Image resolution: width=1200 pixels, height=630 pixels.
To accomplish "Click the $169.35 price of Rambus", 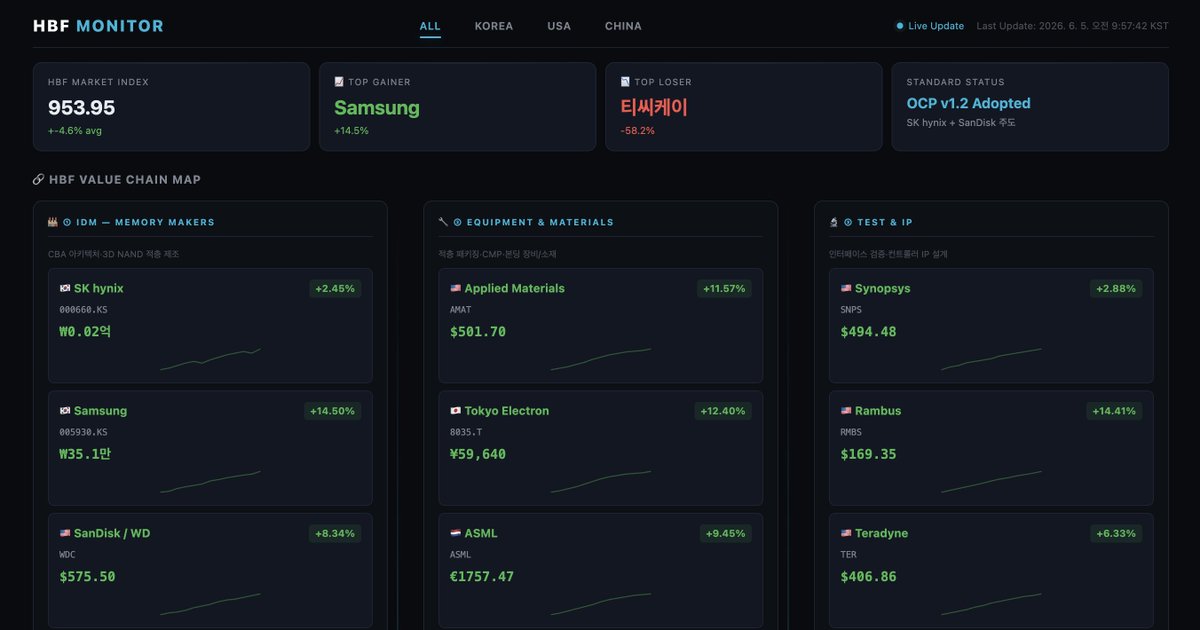I will click(x=869, y=454).
